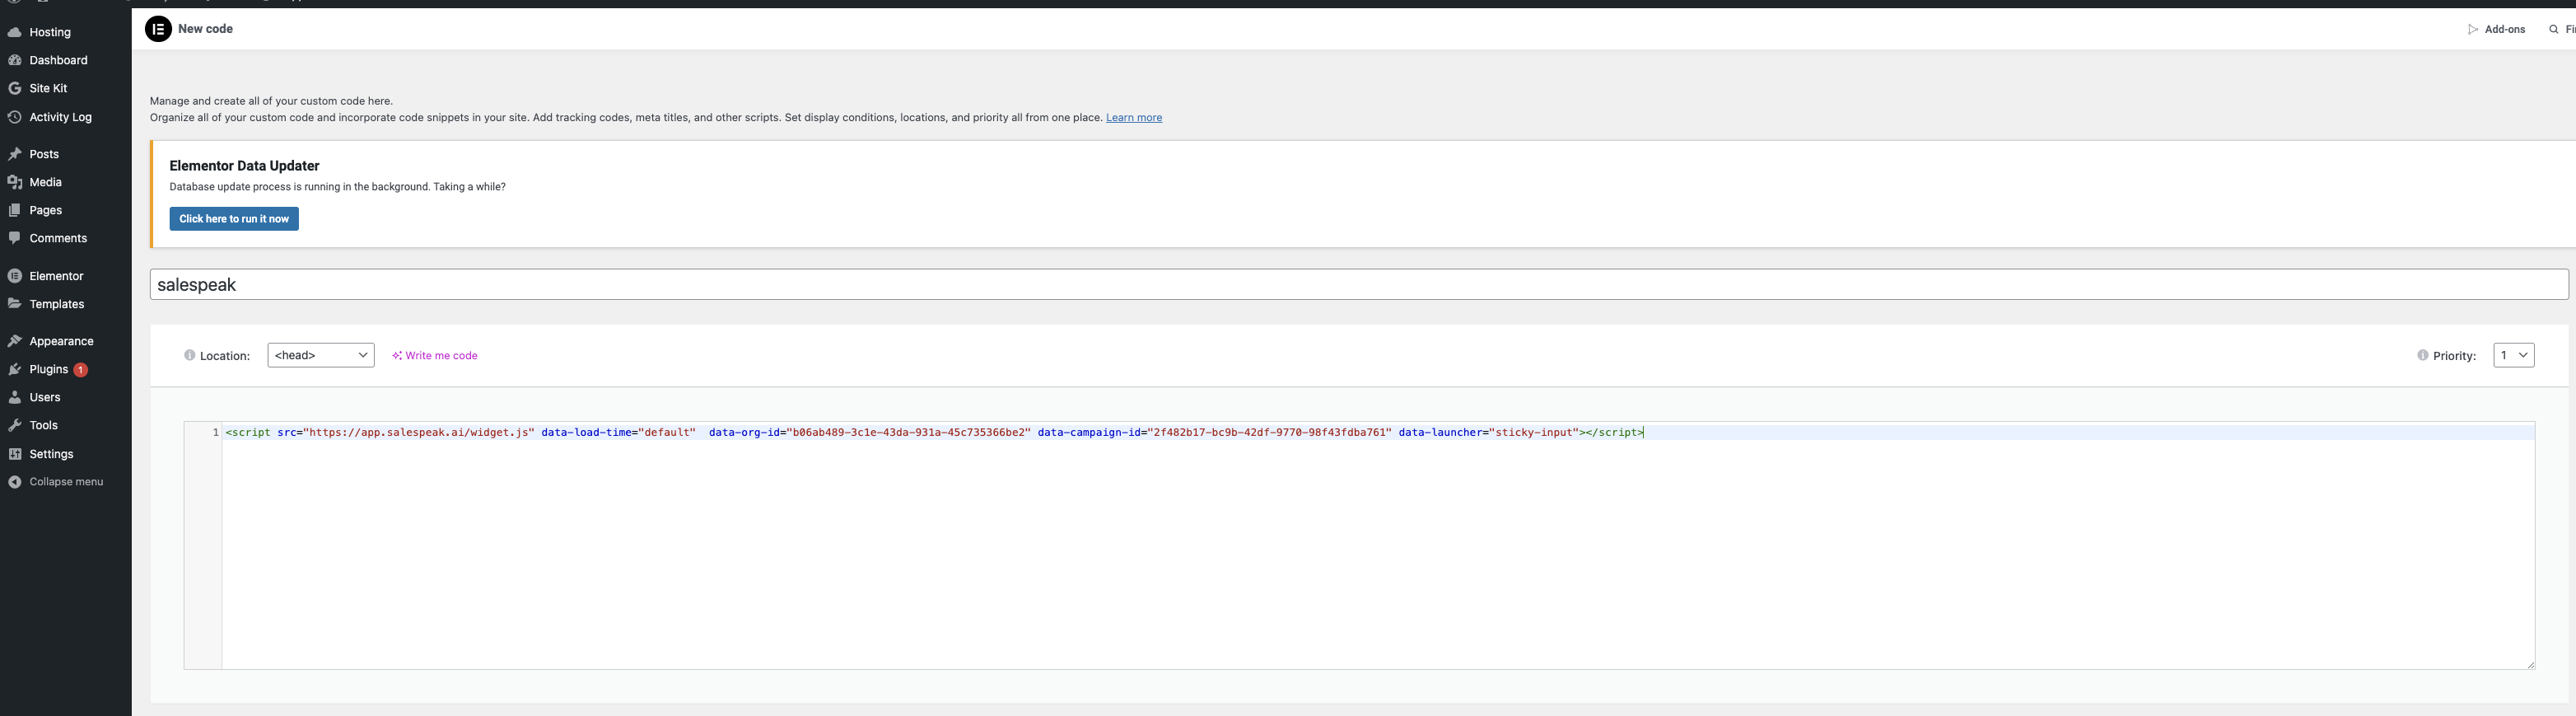Open Users menu item
The height and width of the screenshot is (716, 2576).
coord(66,397)
